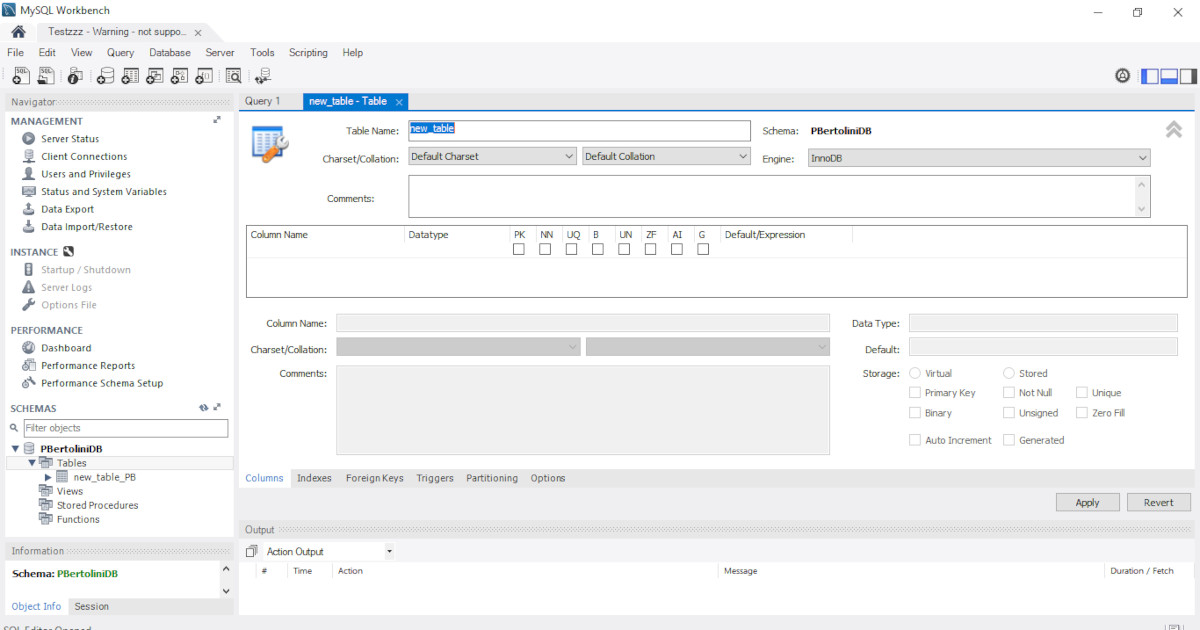
Task: Click the search table data toolbar icon
Action: [x=233, y=75]
